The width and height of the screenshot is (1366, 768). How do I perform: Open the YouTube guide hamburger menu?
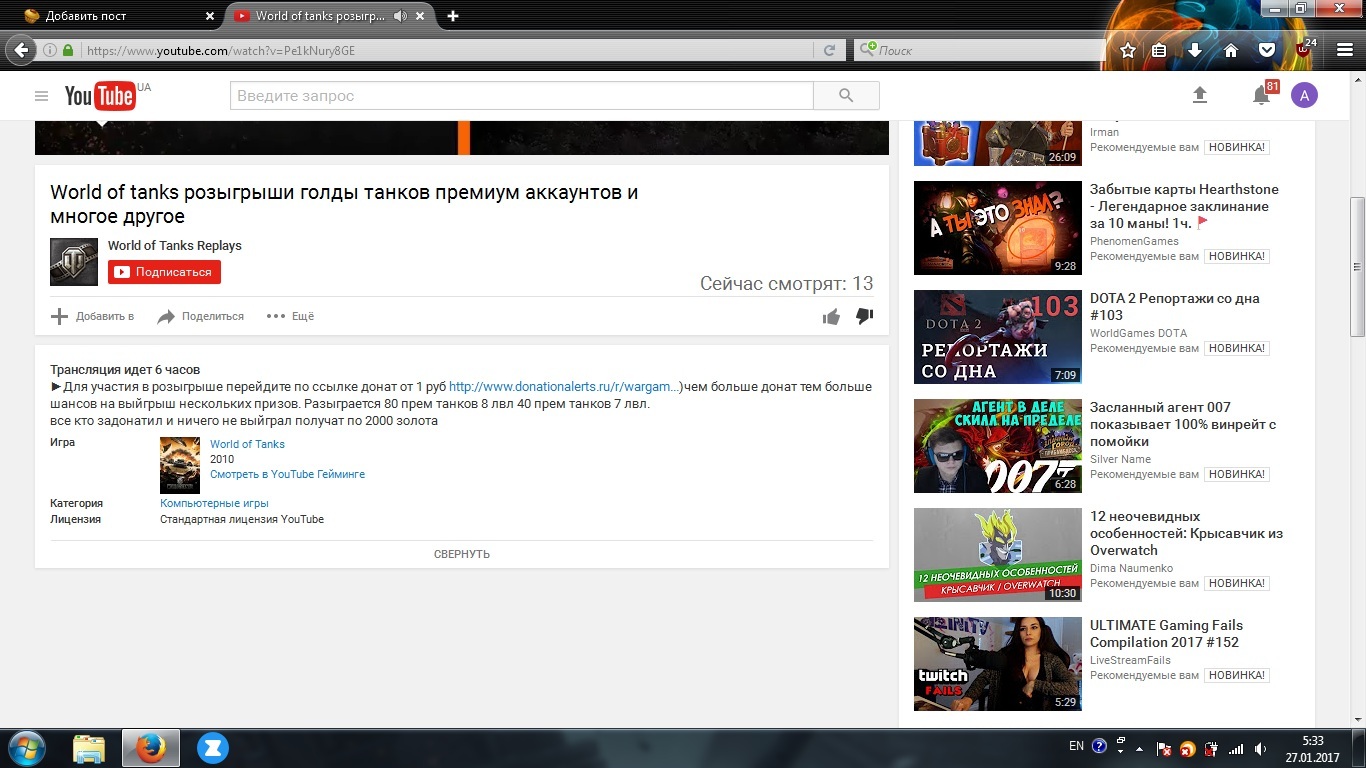[41, 96]
